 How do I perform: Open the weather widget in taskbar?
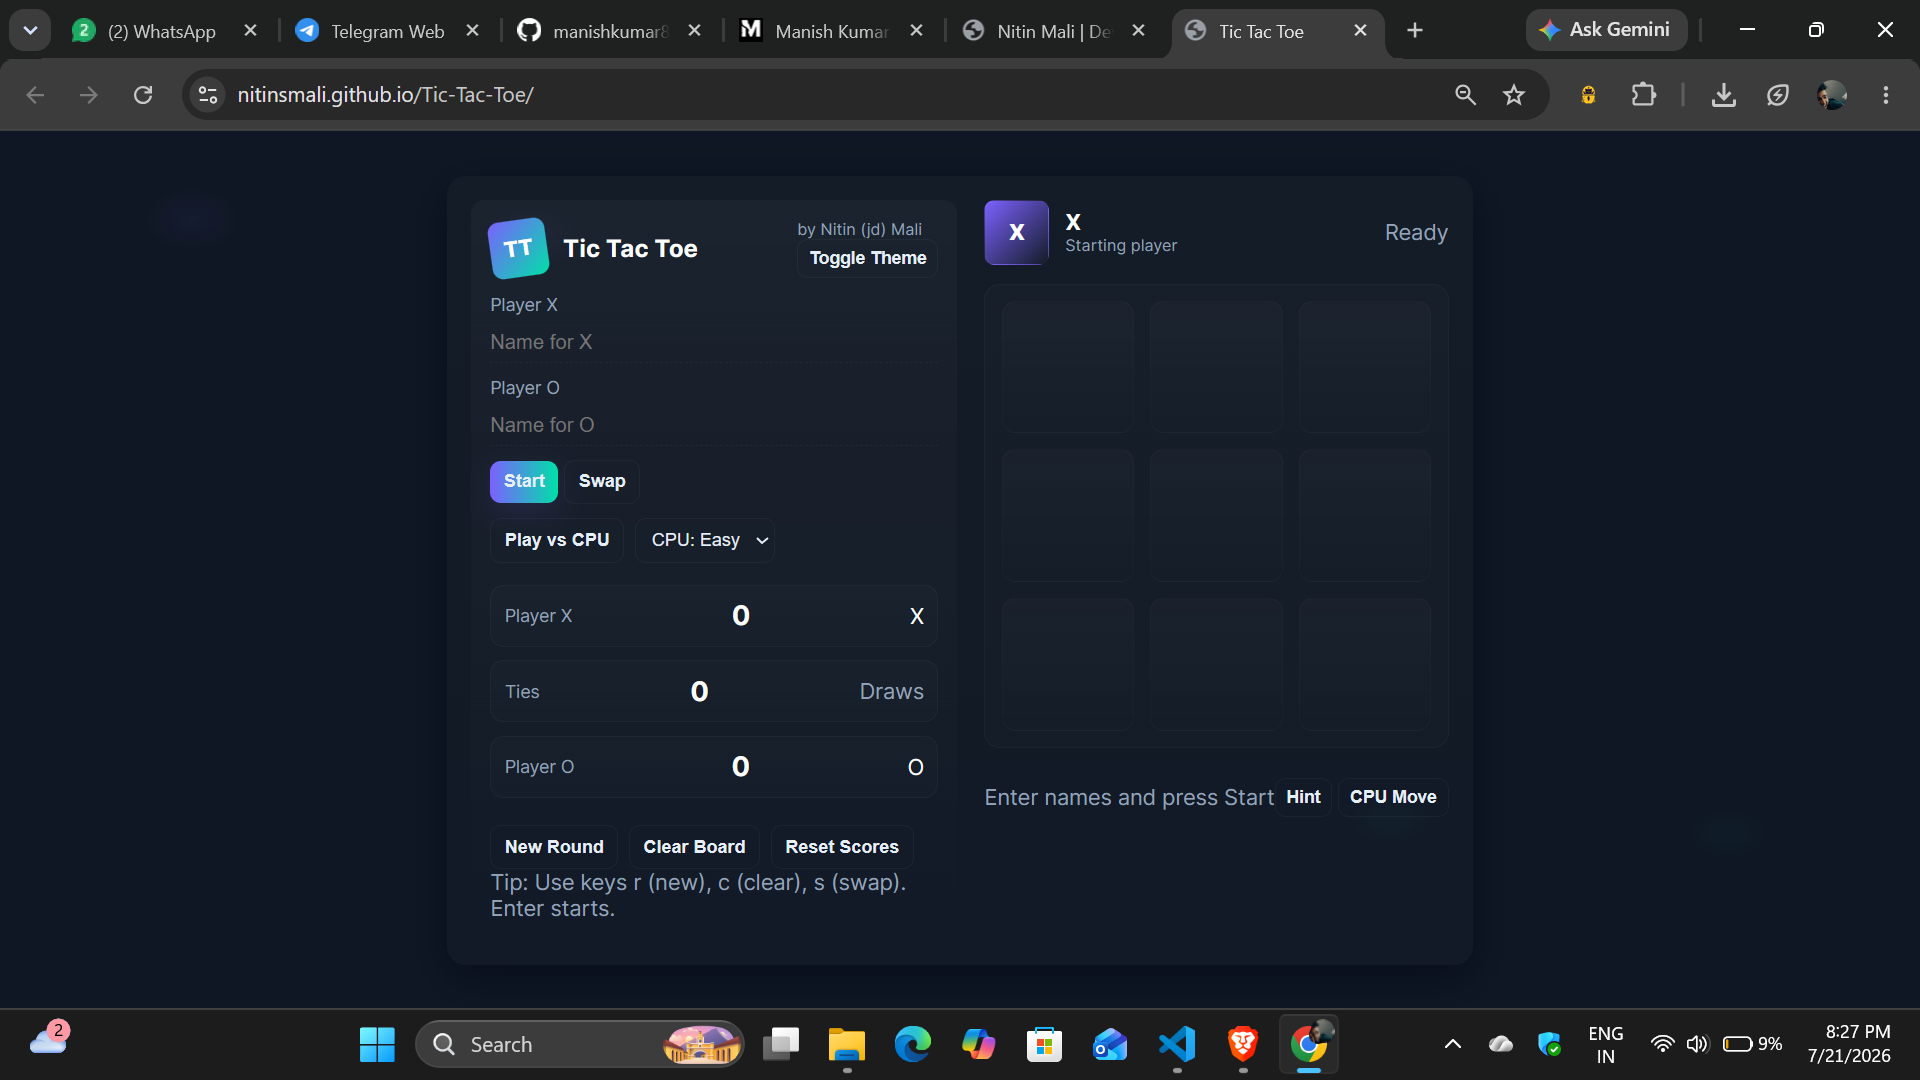pyautogui.click(x=48, y=1040)
